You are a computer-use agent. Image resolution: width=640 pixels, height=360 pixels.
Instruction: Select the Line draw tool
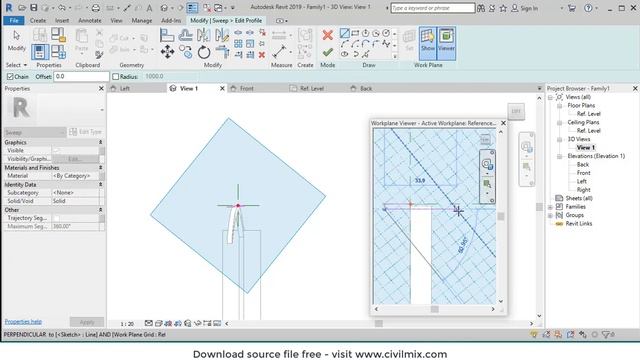(x=344, y=33)
